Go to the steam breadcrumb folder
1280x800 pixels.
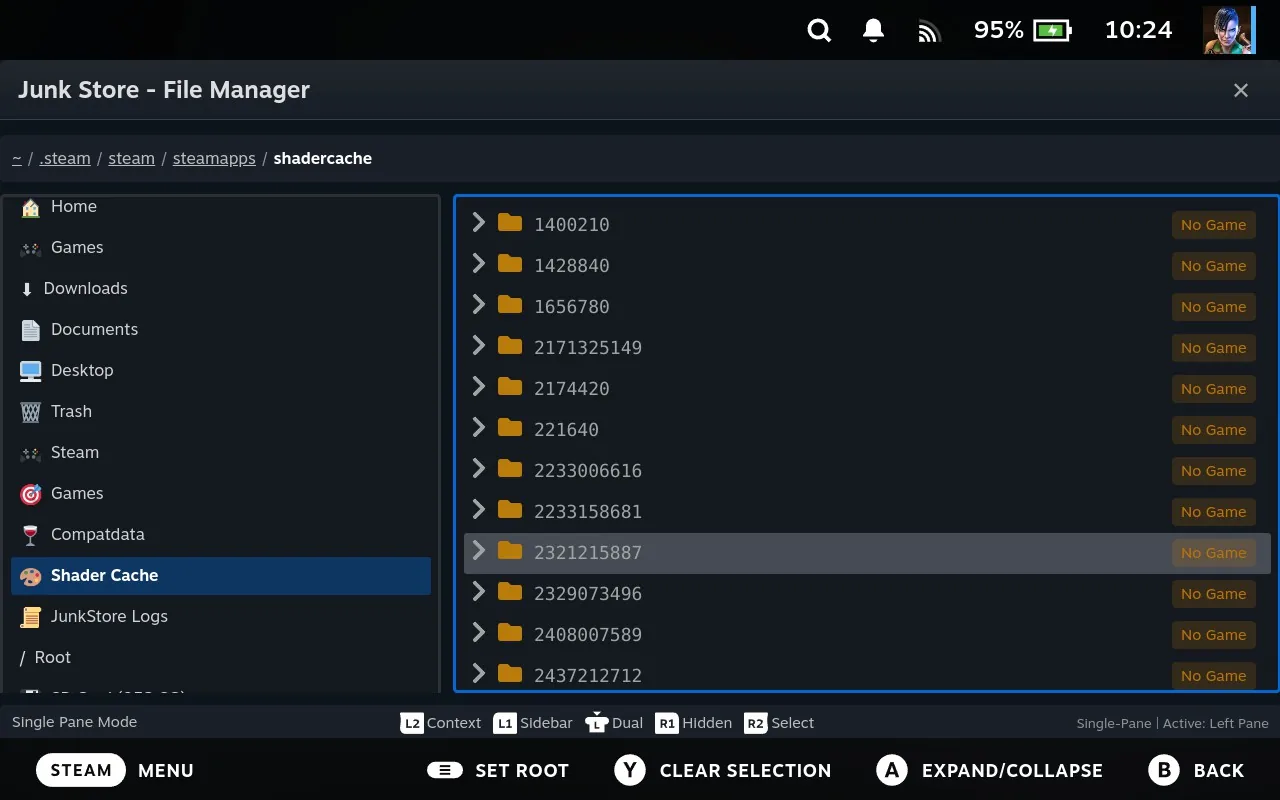coord(131,158)
